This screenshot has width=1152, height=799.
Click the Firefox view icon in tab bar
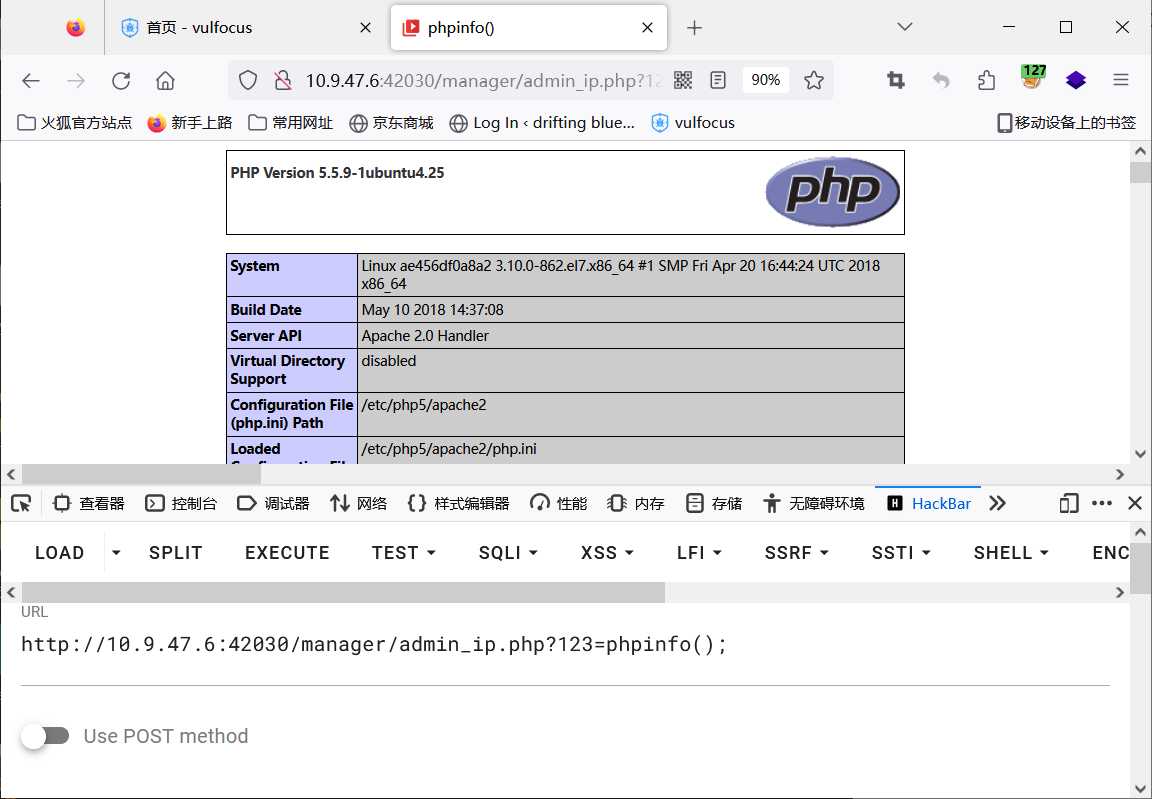[x=76, y=28]
